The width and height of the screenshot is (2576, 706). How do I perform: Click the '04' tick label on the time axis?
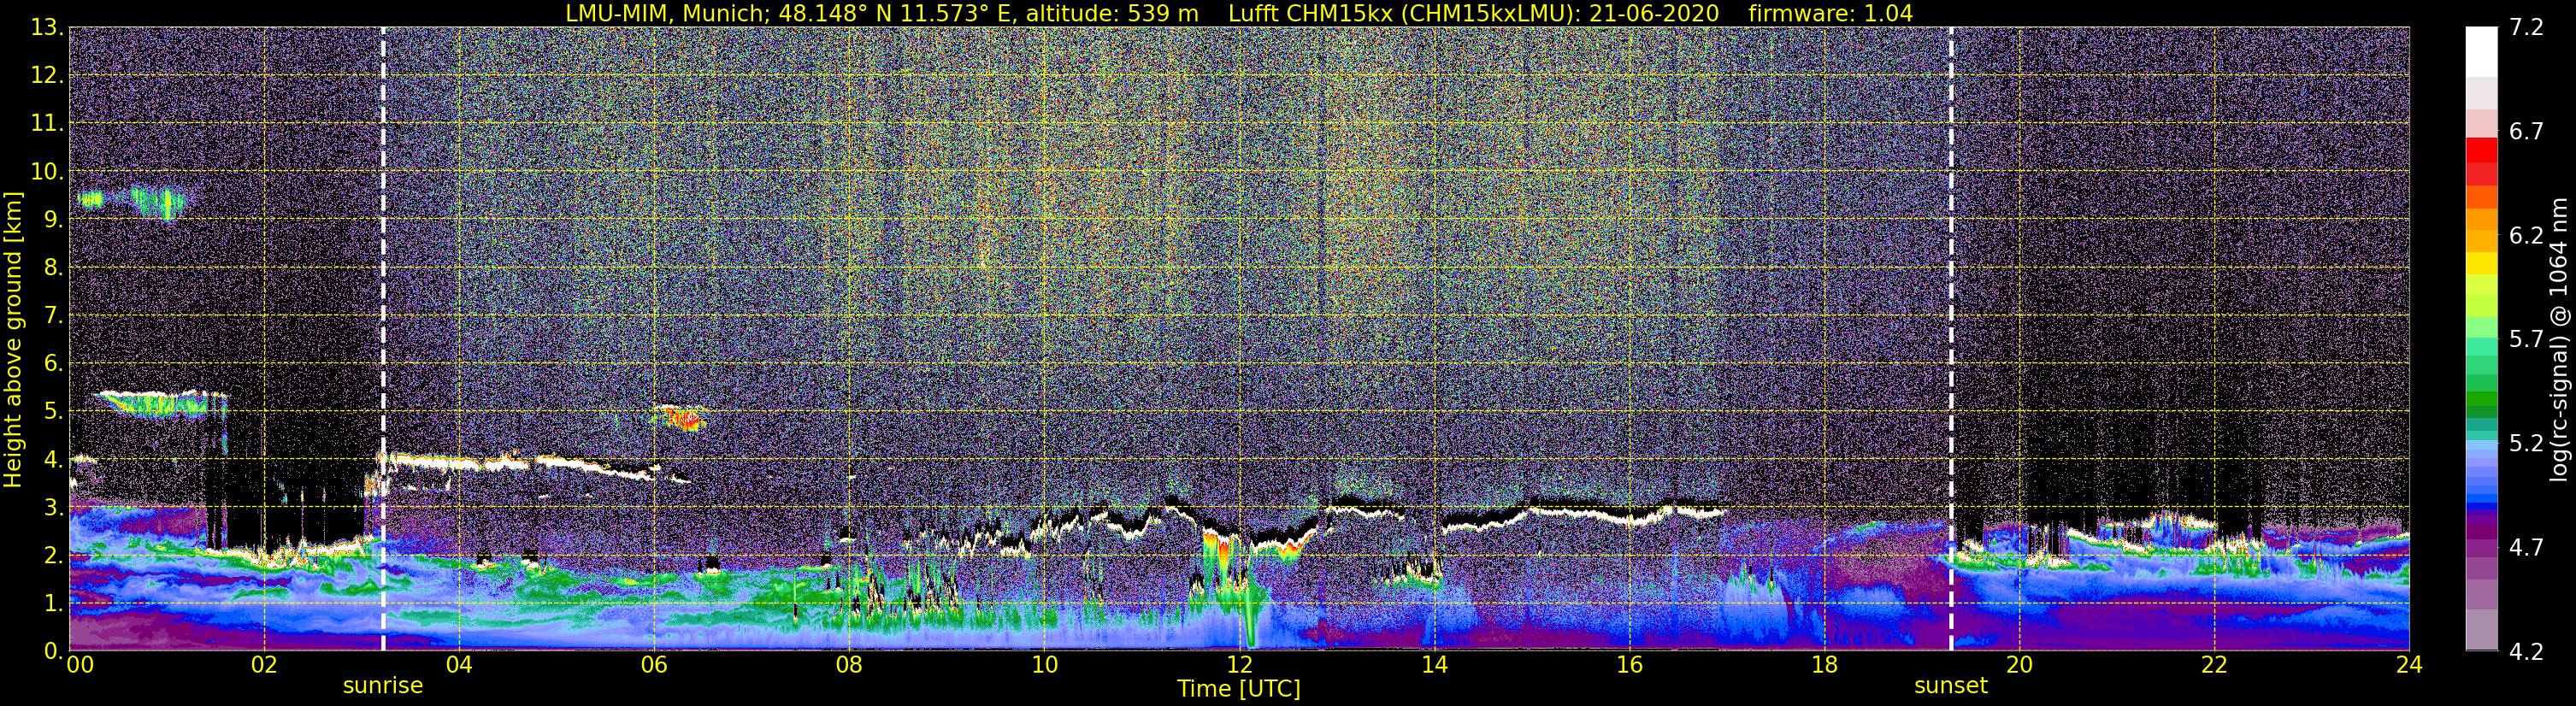[x=459, y=665]
